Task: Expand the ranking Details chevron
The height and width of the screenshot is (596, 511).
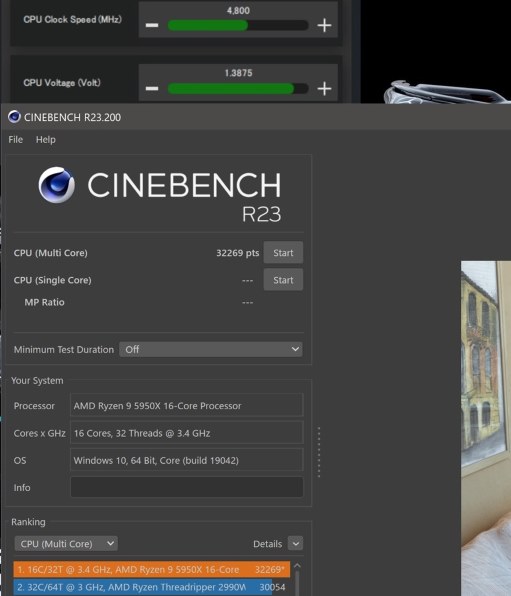Action: click(x=295, y=544)
